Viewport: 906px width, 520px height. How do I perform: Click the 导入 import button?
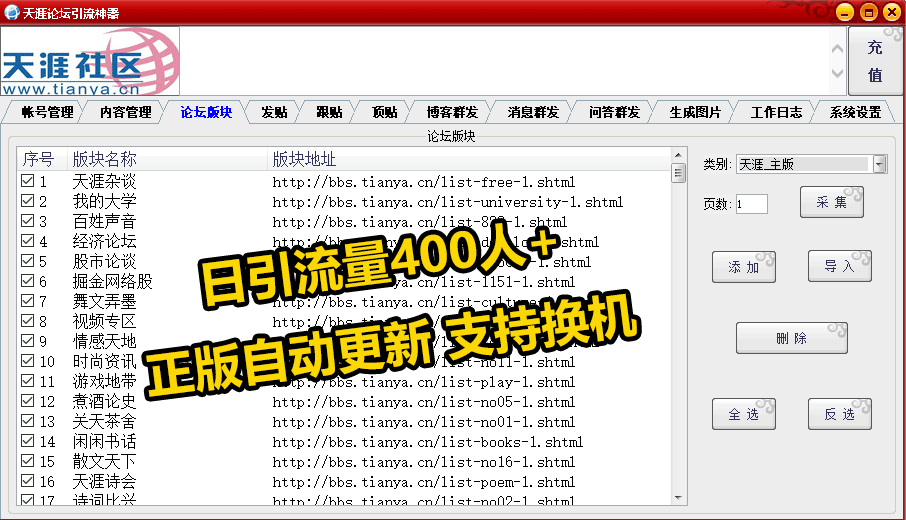click(x=840, y=266)
